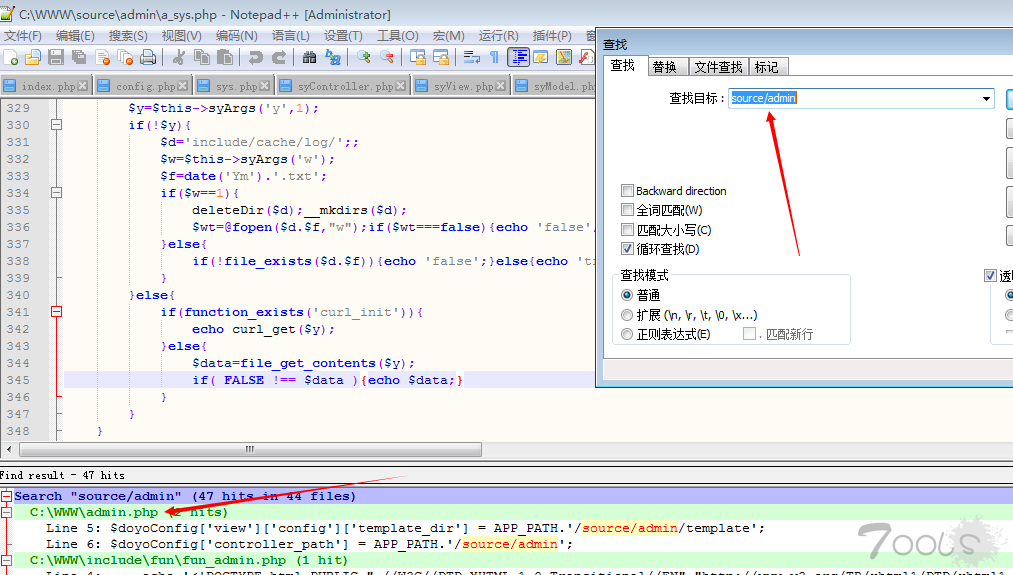Open the 语言(L) menu
This screenshot has width=1013, height=575.
point(291,36)
